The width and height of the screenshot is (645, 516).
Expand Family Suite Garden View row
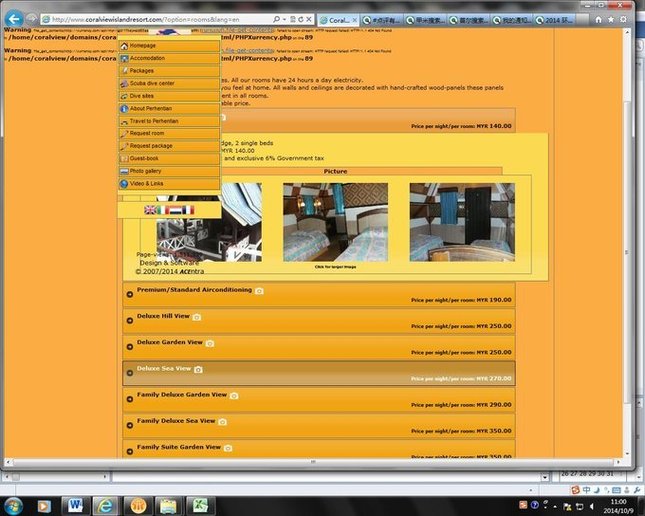tap(319, 449)
